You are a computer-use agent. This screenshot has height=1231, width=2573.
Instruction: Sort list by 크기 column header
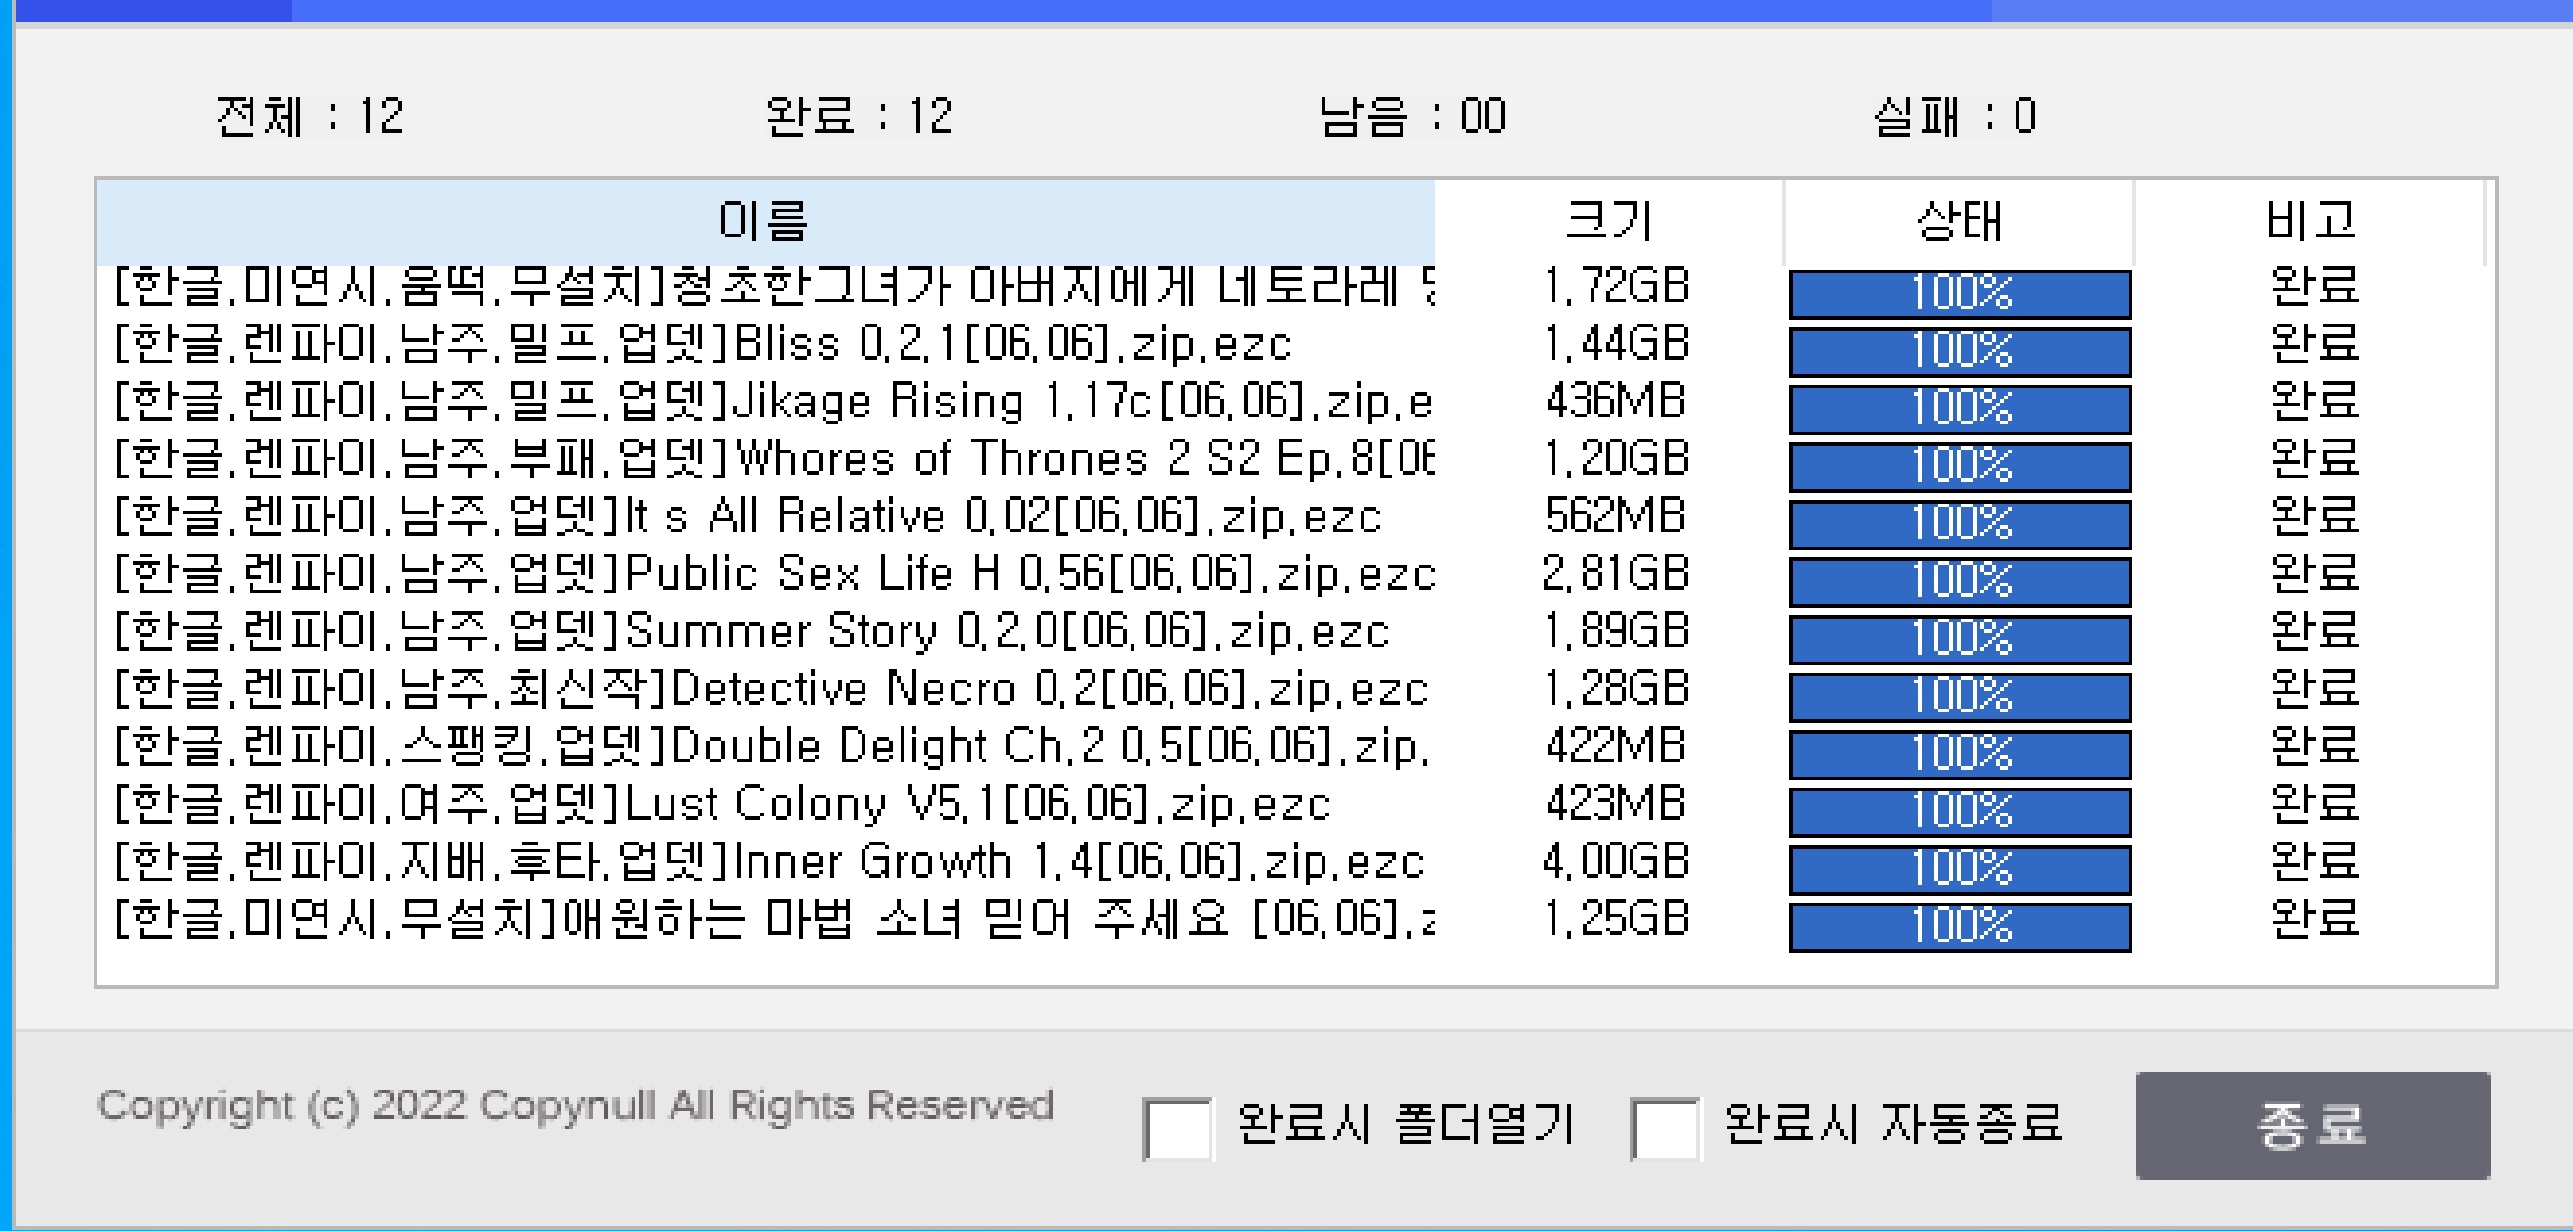(1608, 221)
